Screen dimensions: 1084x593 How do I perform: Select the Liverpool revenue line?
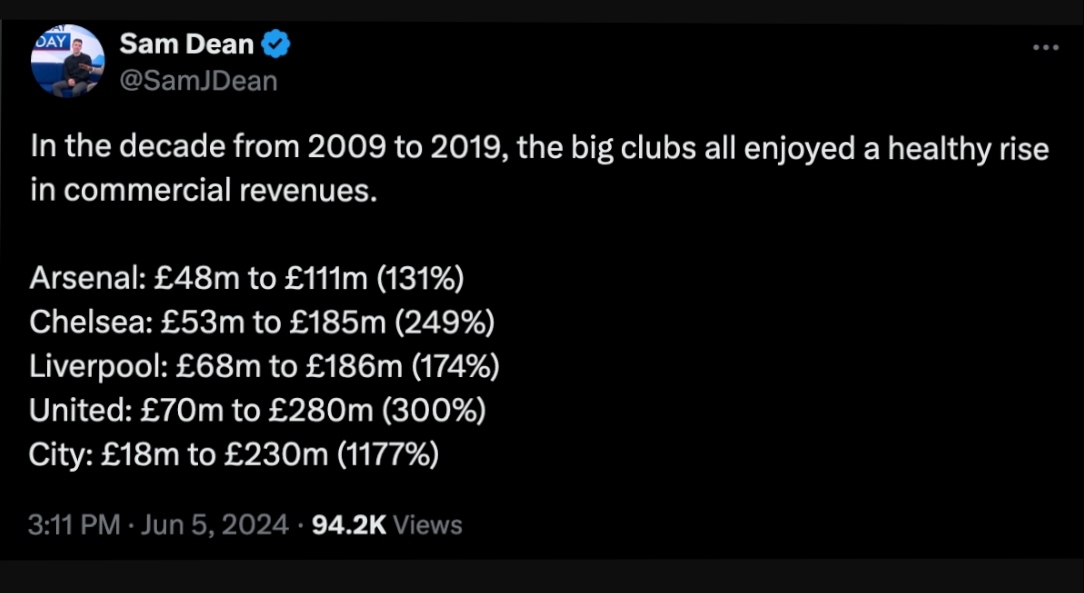264,367
